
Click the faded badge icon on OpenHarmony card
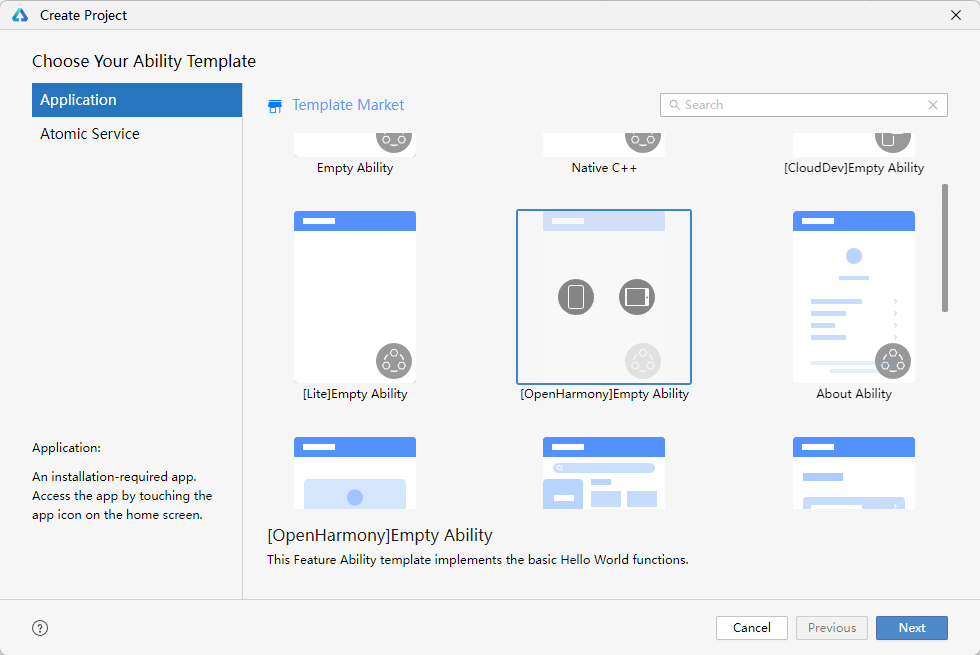point(642,361)
